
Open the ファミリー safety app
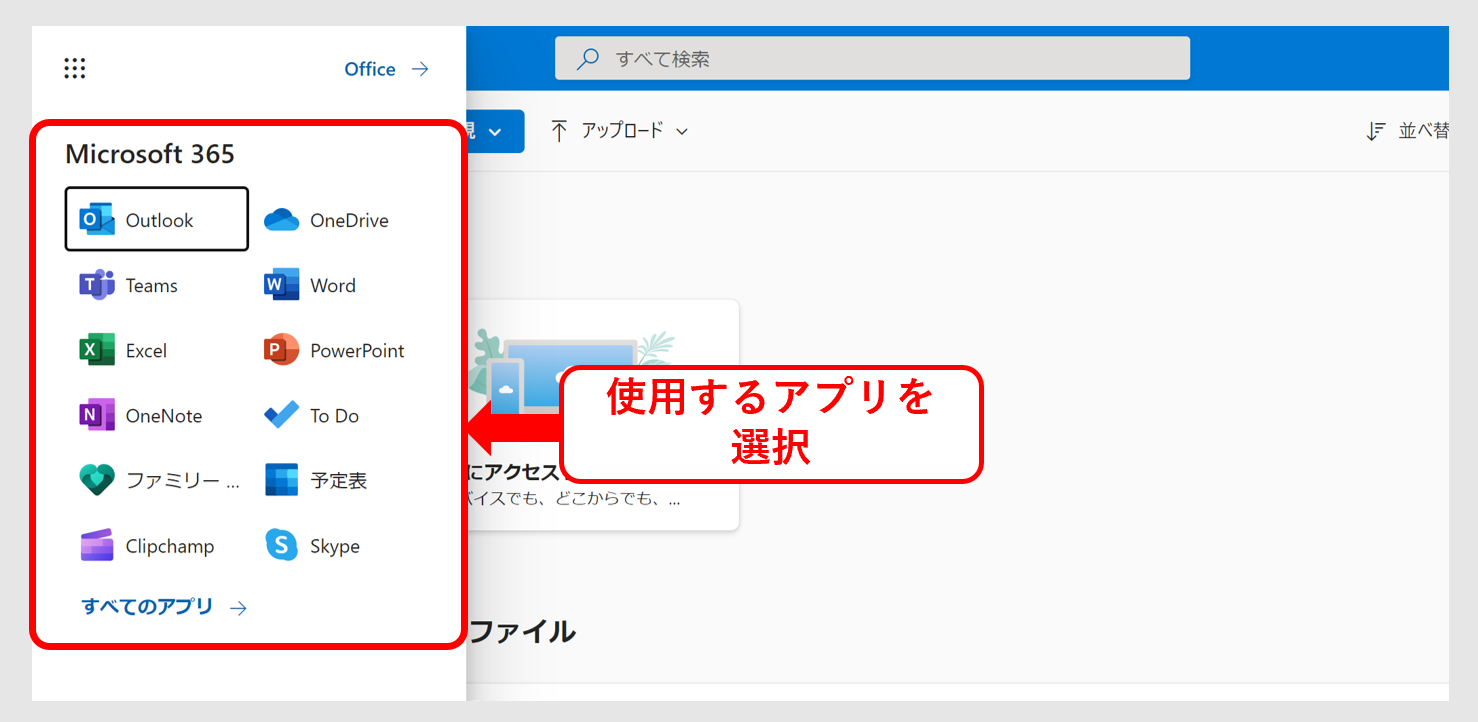pyautogui.click(x=160, y=480)
